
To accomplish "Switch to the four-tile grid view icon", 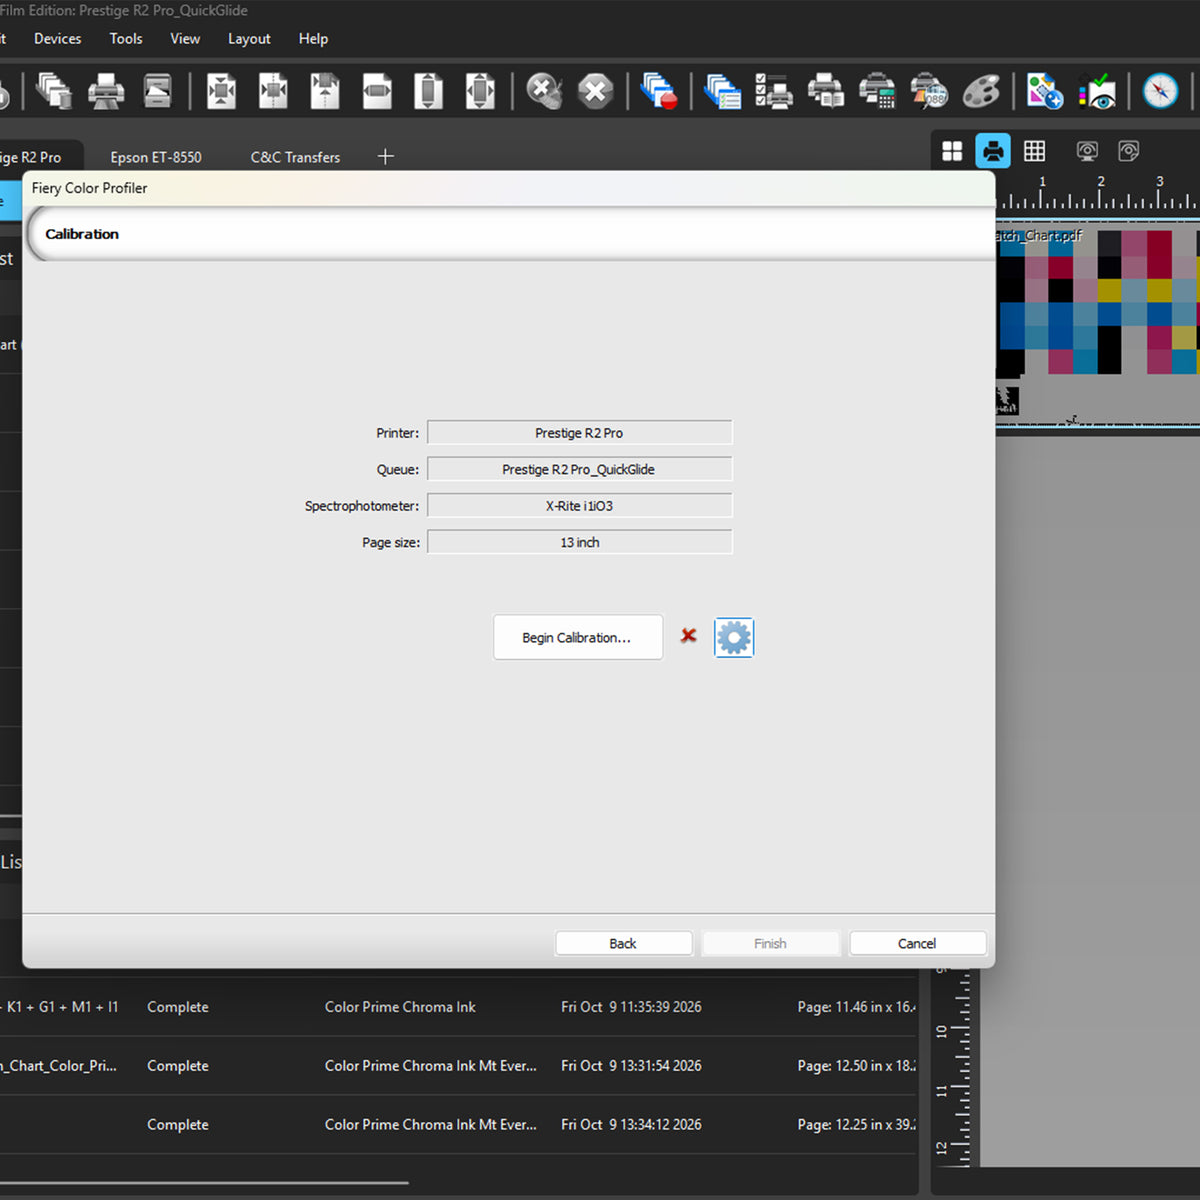I will tap(952, 151).
